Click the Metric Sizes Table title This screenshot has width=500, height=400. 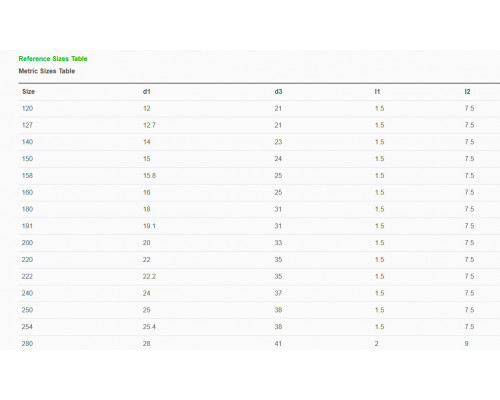(x=47, y=71)
